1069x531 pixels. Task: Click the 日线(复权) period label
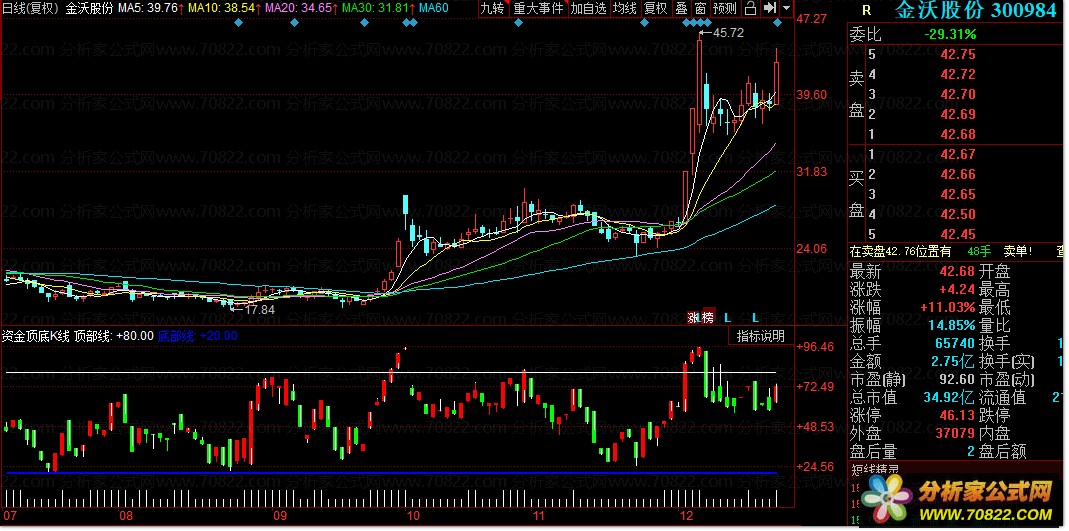pyautogui.click(x=30, y=8)
